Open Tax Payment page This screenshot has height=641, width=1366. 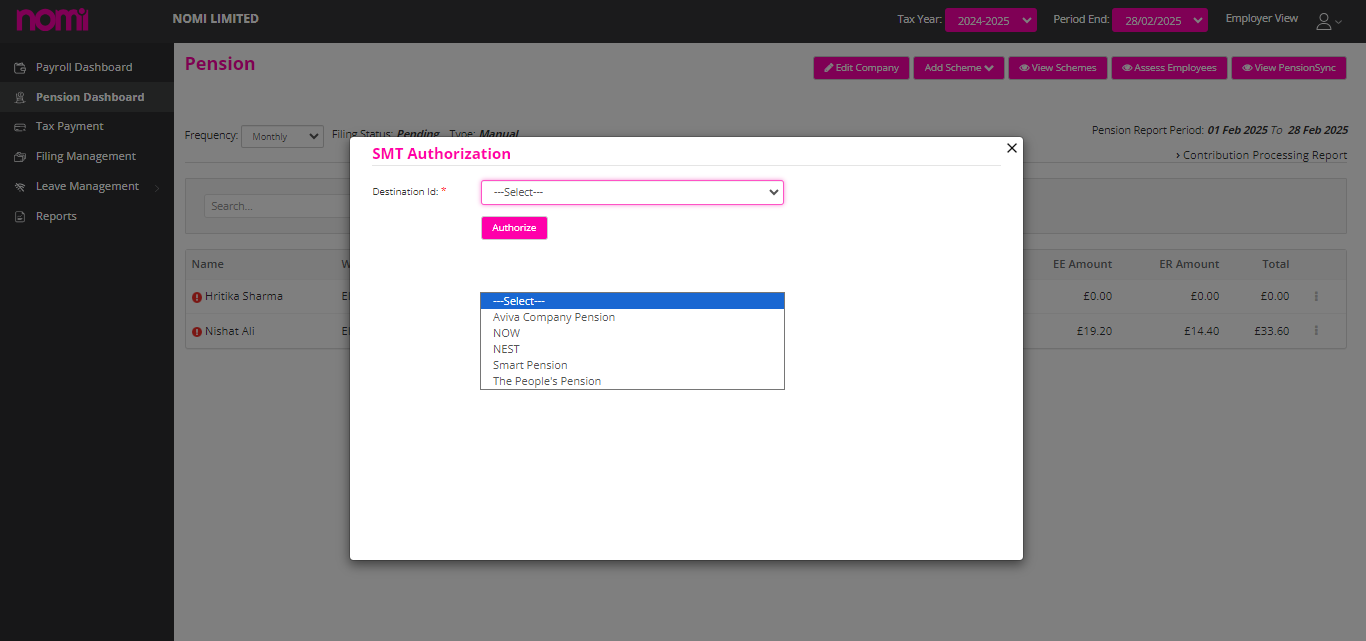(70, 127)
